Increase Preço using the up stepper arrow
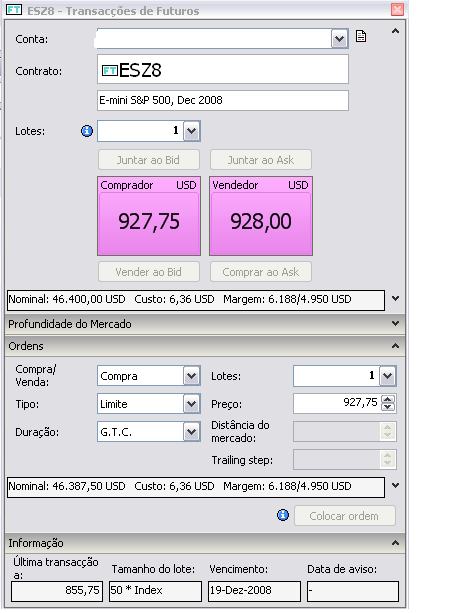 click(388, 400)
